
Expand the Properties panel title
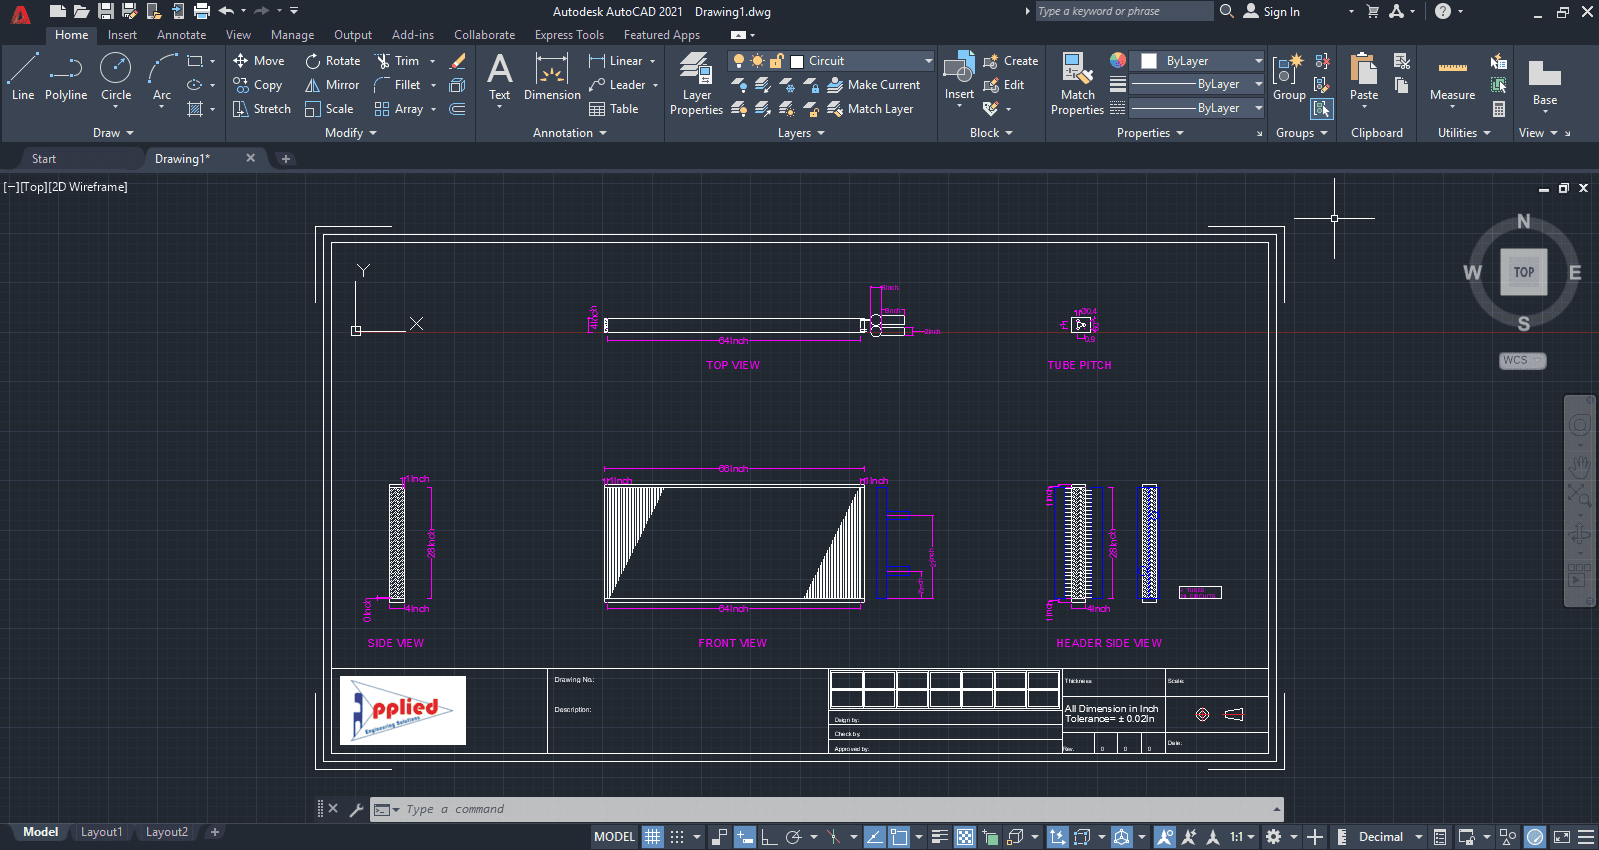1150,133
